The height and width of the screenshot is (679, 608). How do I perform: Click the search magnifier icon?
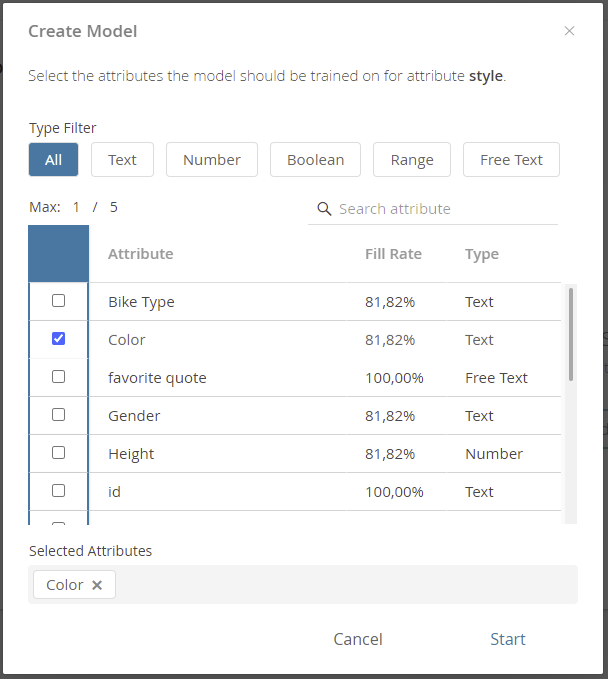(324, 209)
